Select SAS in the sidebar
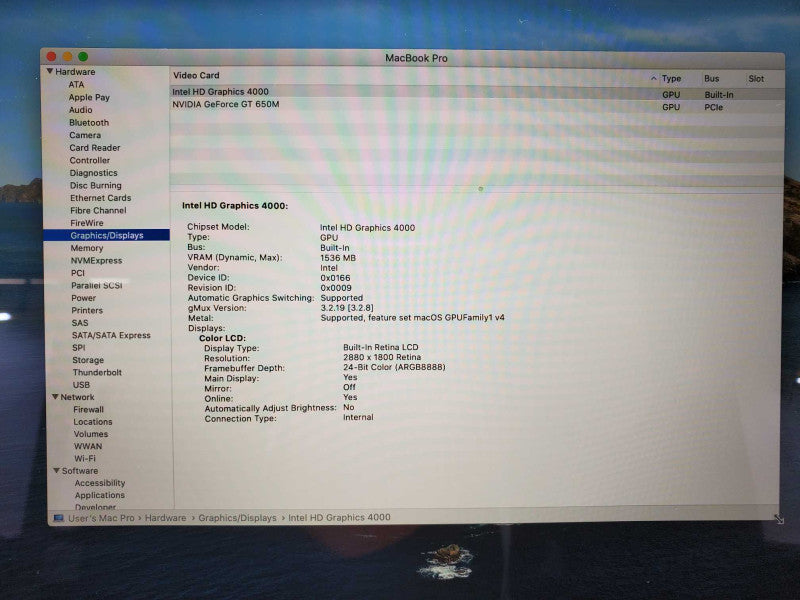 click(x=80, y=323)
